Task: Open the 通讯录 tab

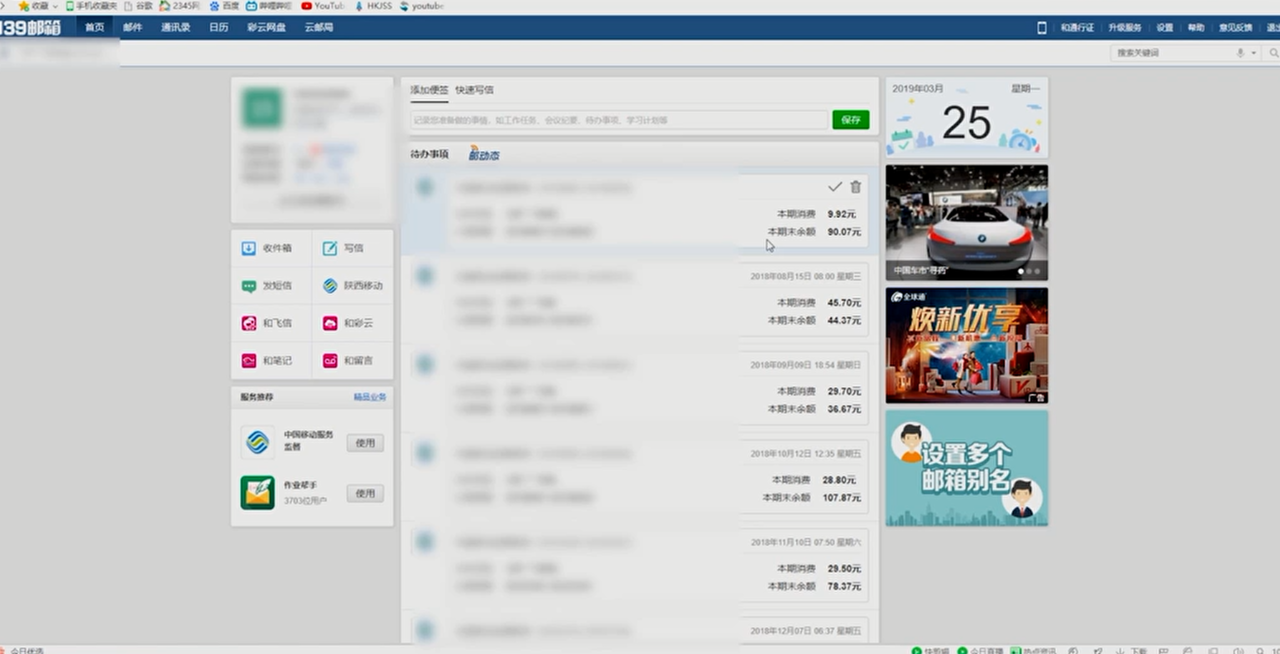Action: (x=176, y=28)
